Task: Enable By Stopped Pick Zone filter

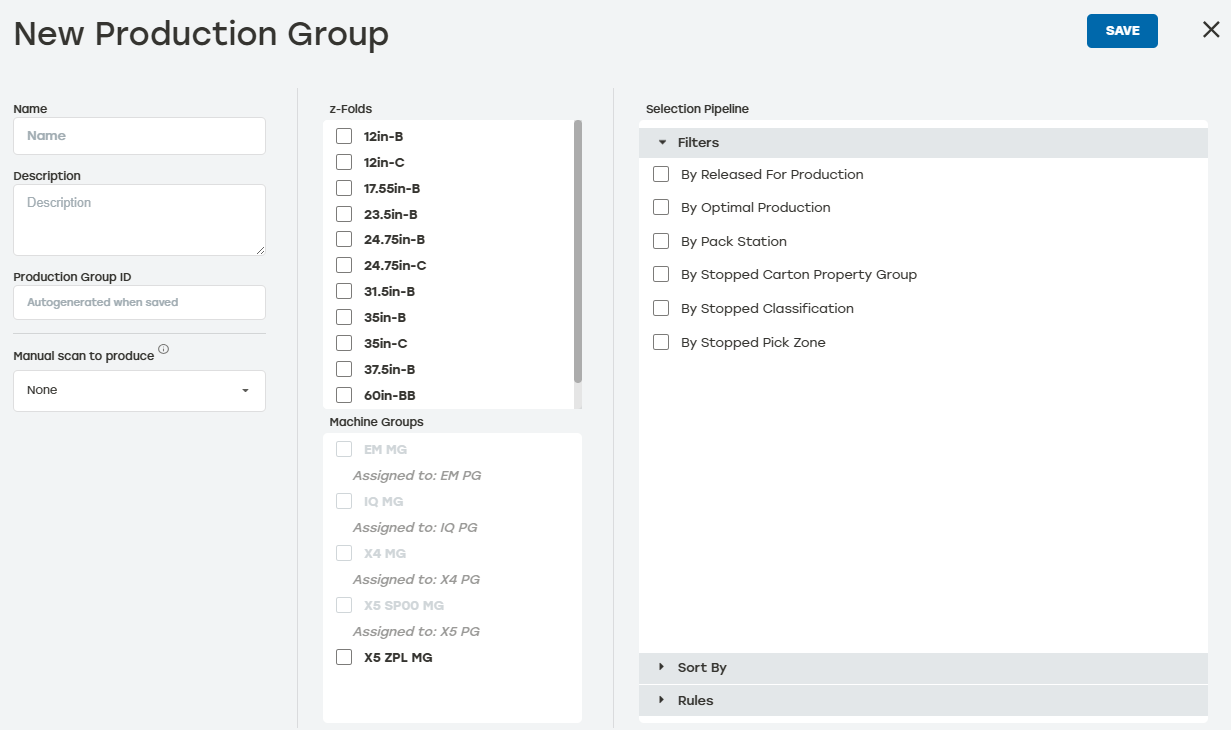Action: [661, 342]
